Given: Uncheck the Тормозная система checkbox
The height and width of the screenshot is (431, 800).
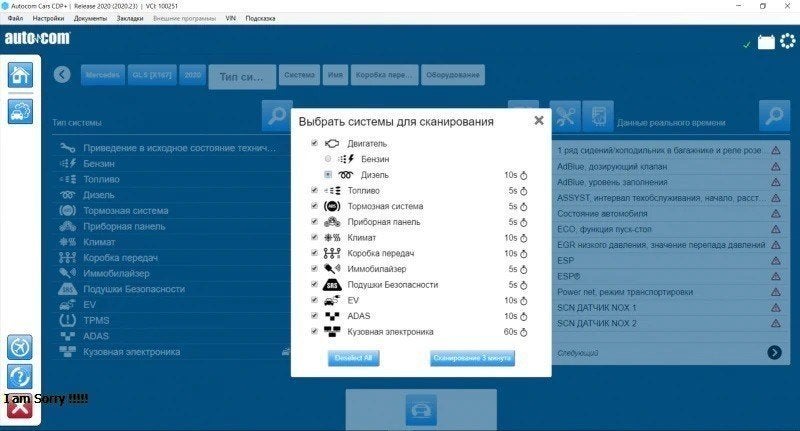Looking at the screenshot, I should [x=314, y=206].
